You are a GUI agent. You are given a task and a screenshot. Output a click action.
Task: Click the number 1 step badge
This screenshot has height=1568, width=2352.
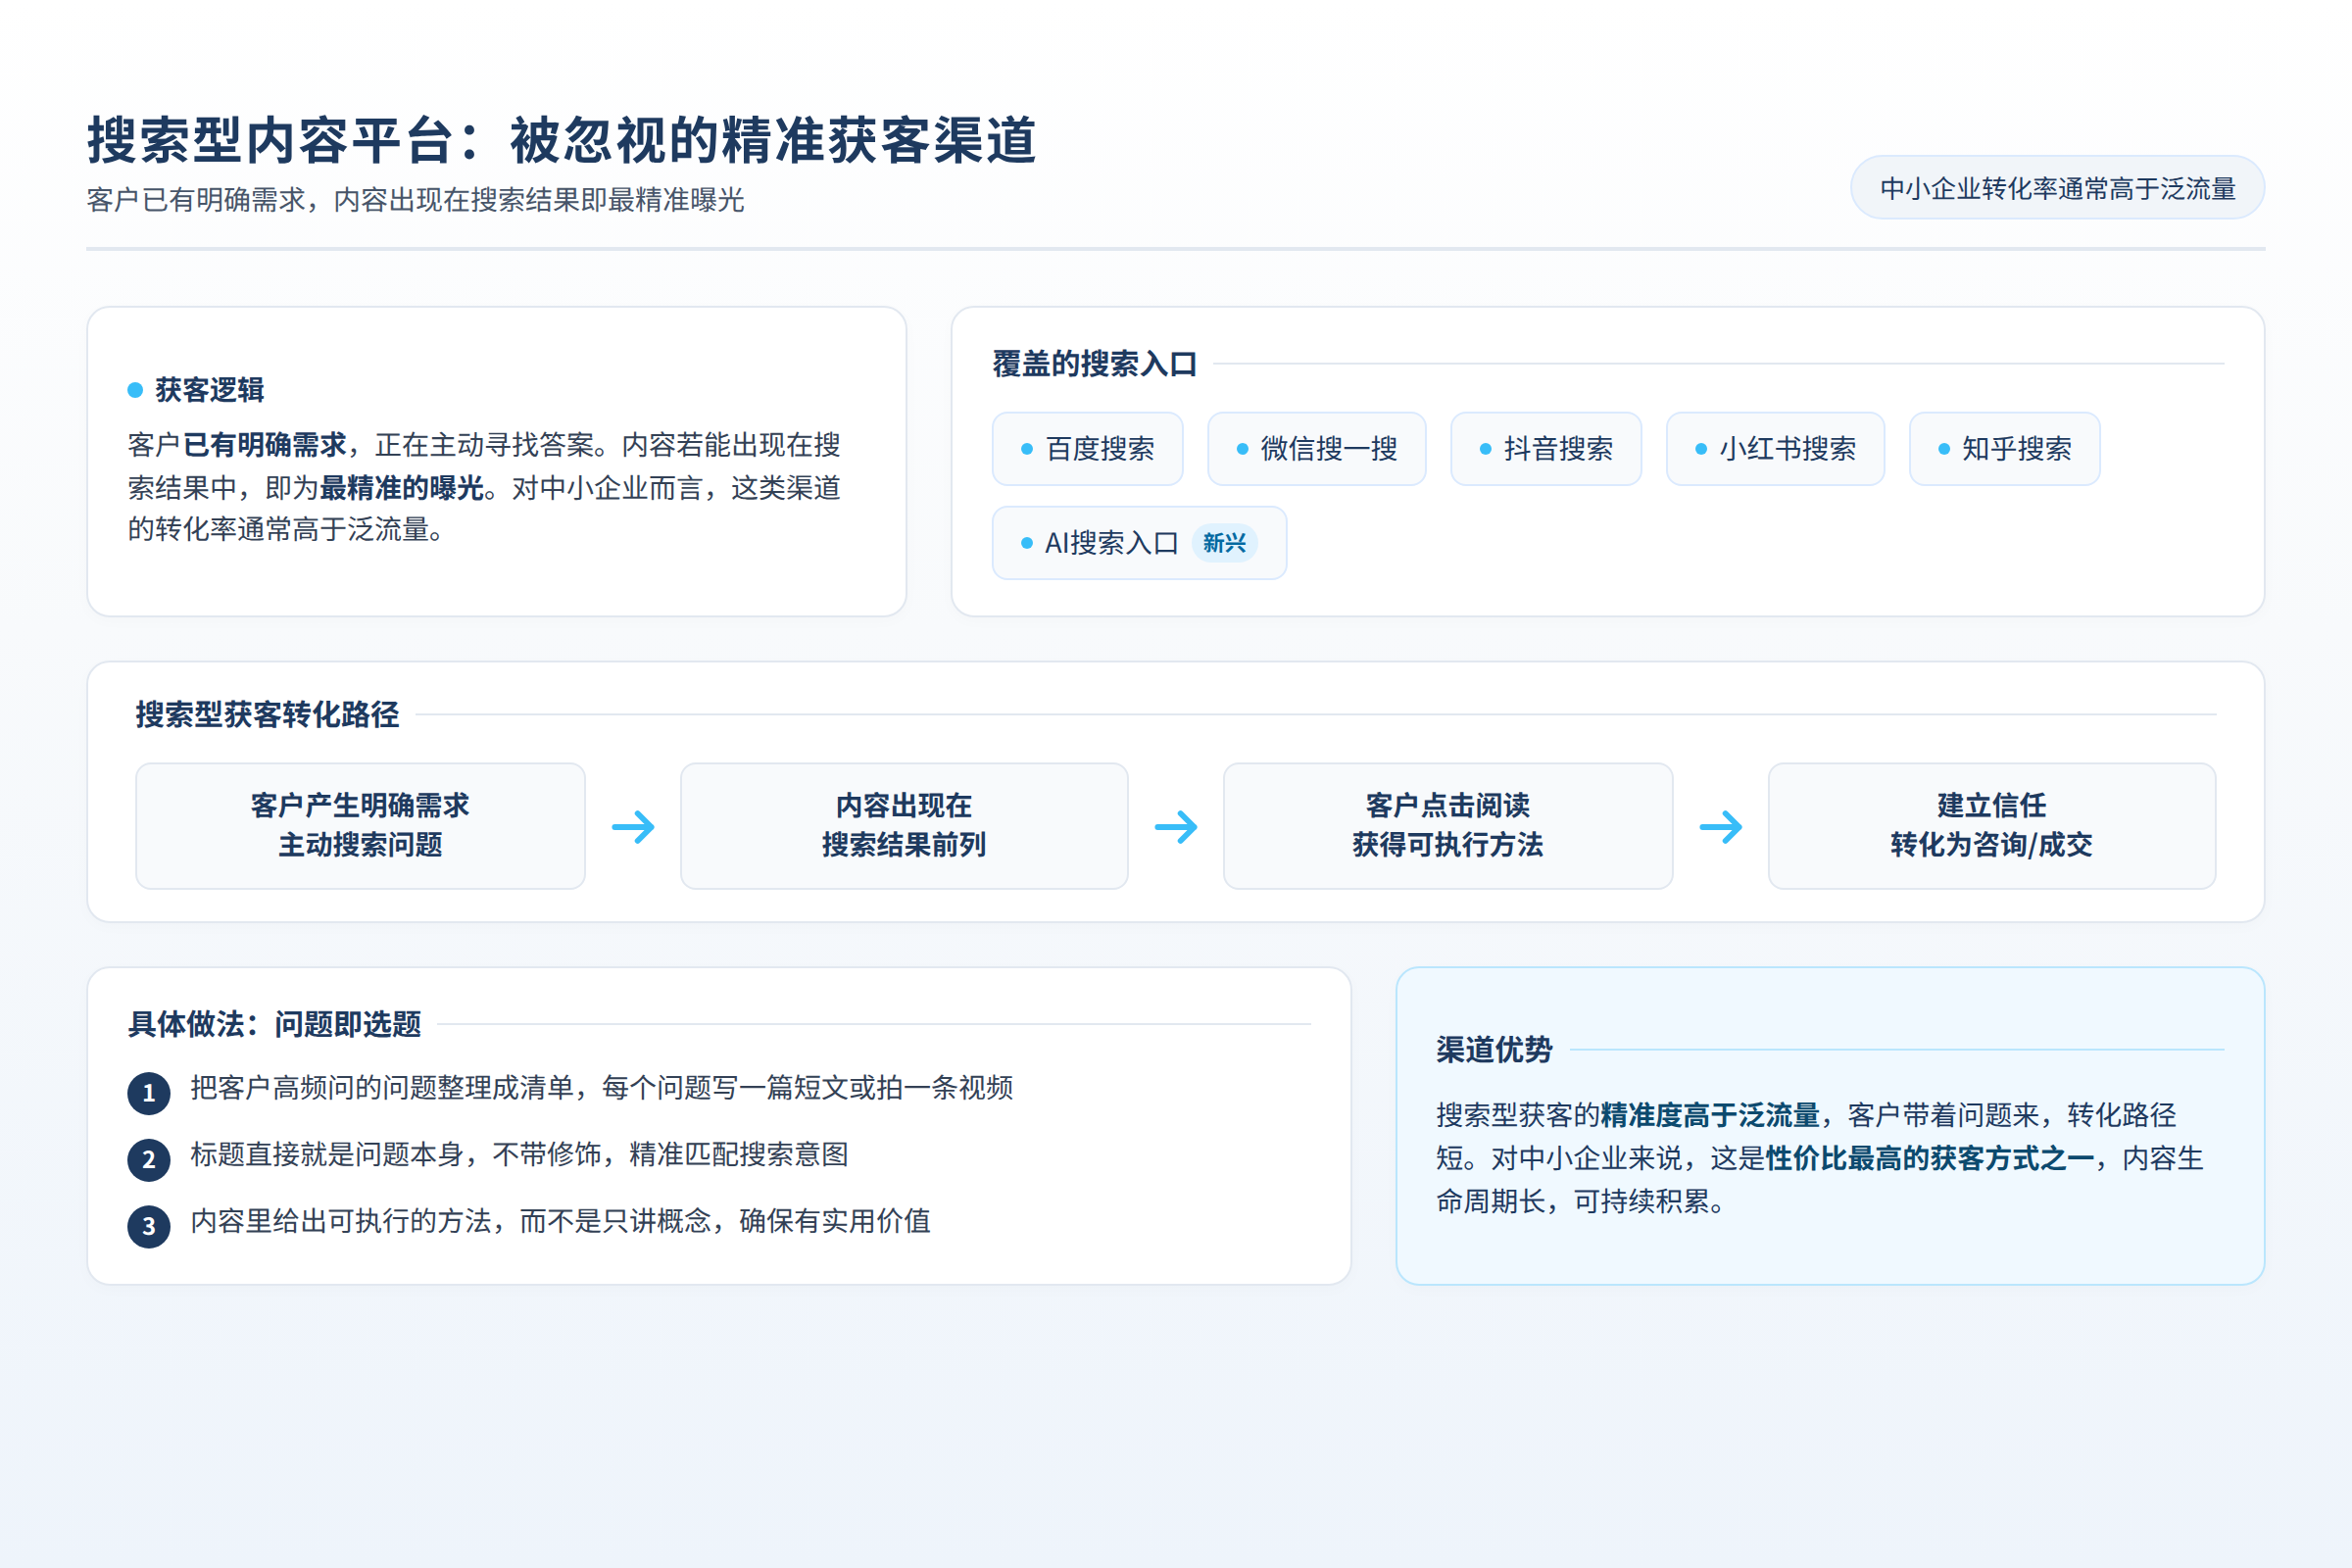coord(149,1092)
